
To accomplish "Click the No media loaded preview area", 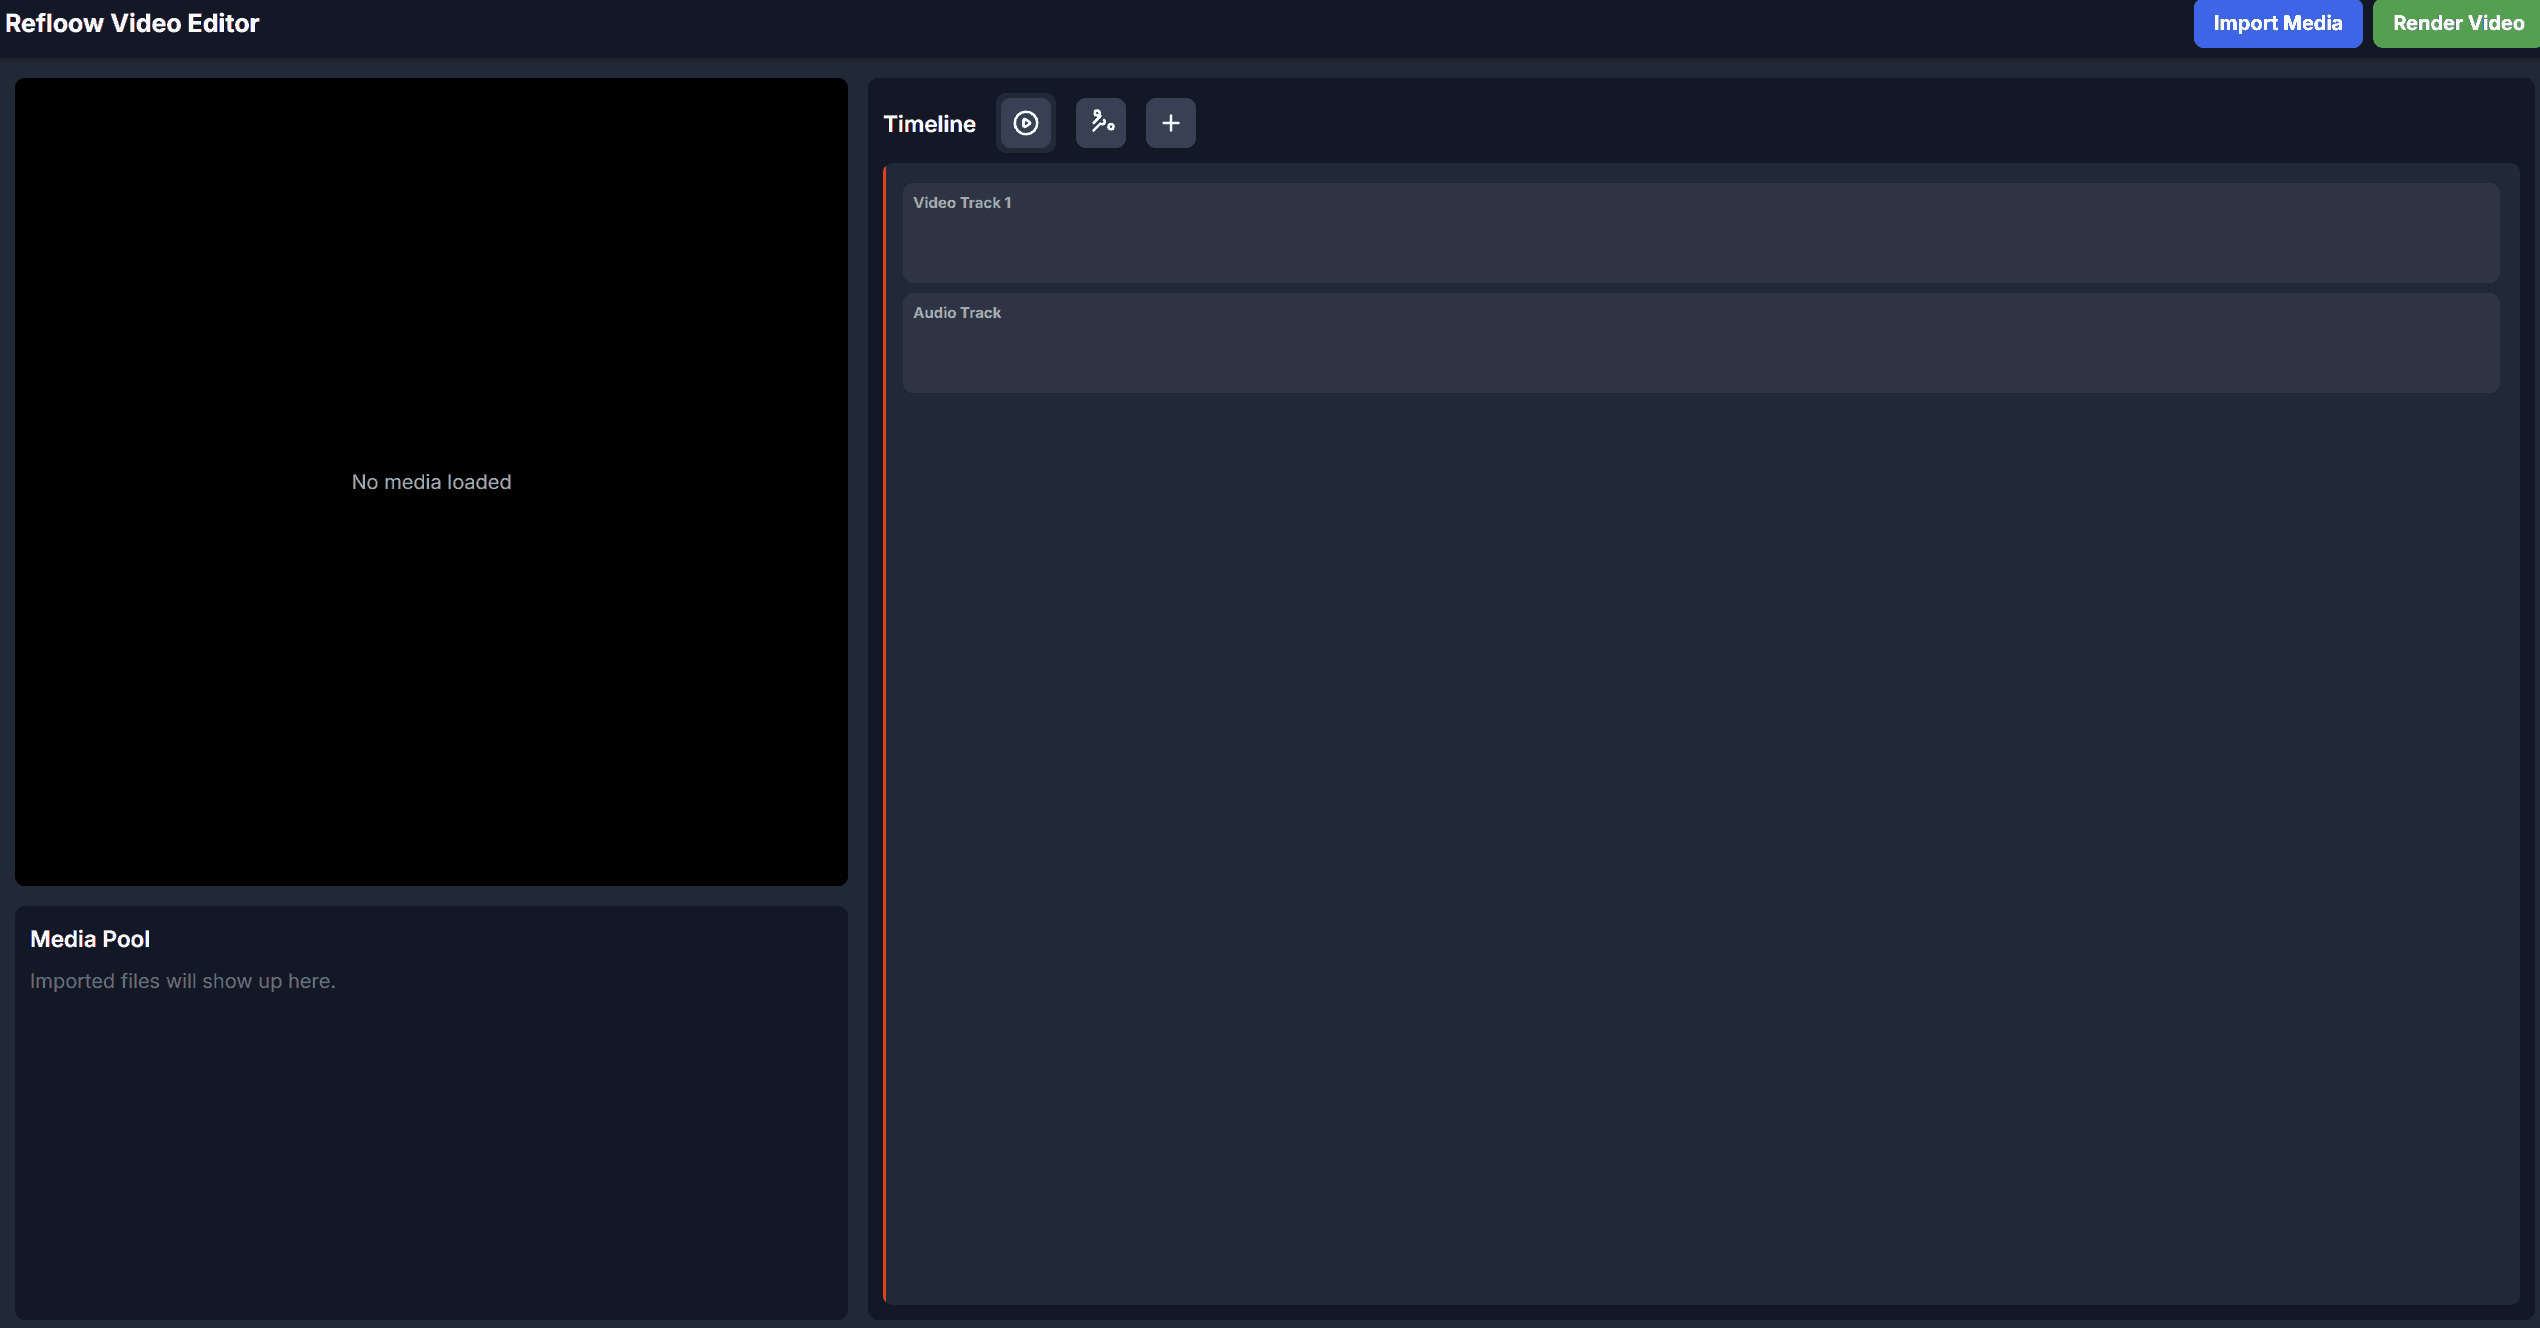I will point(430,481).
